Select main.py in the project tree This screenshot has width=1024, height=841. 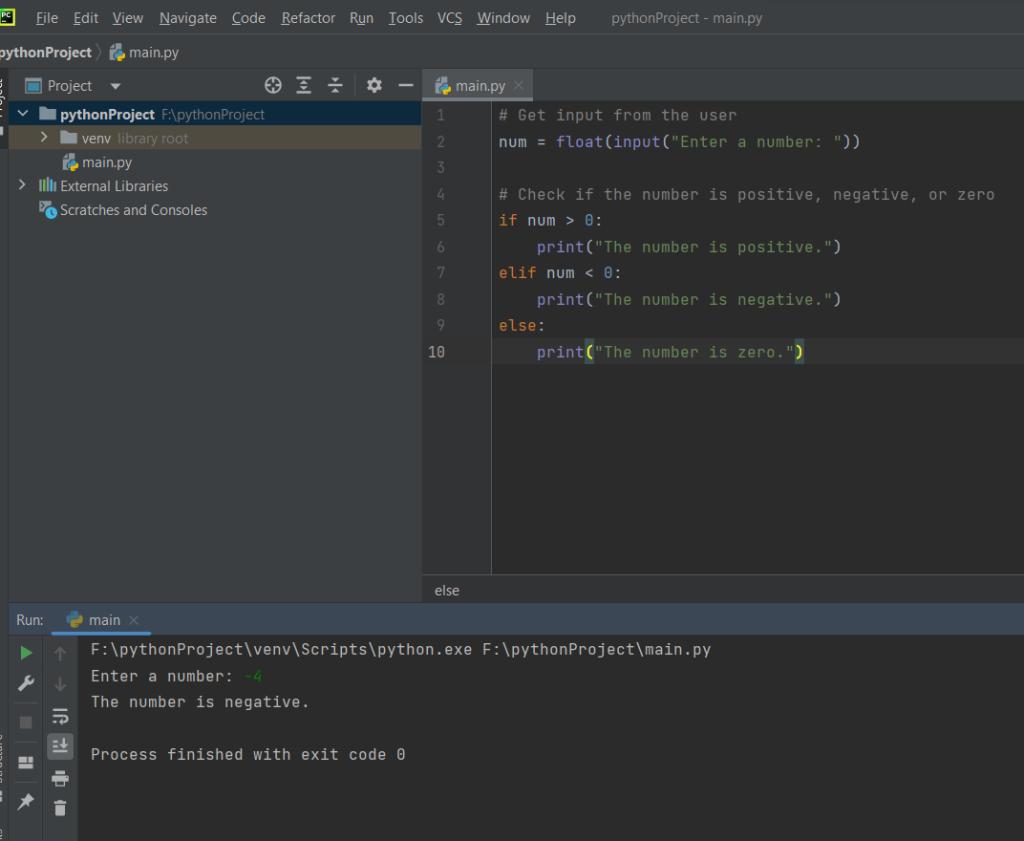106,162
